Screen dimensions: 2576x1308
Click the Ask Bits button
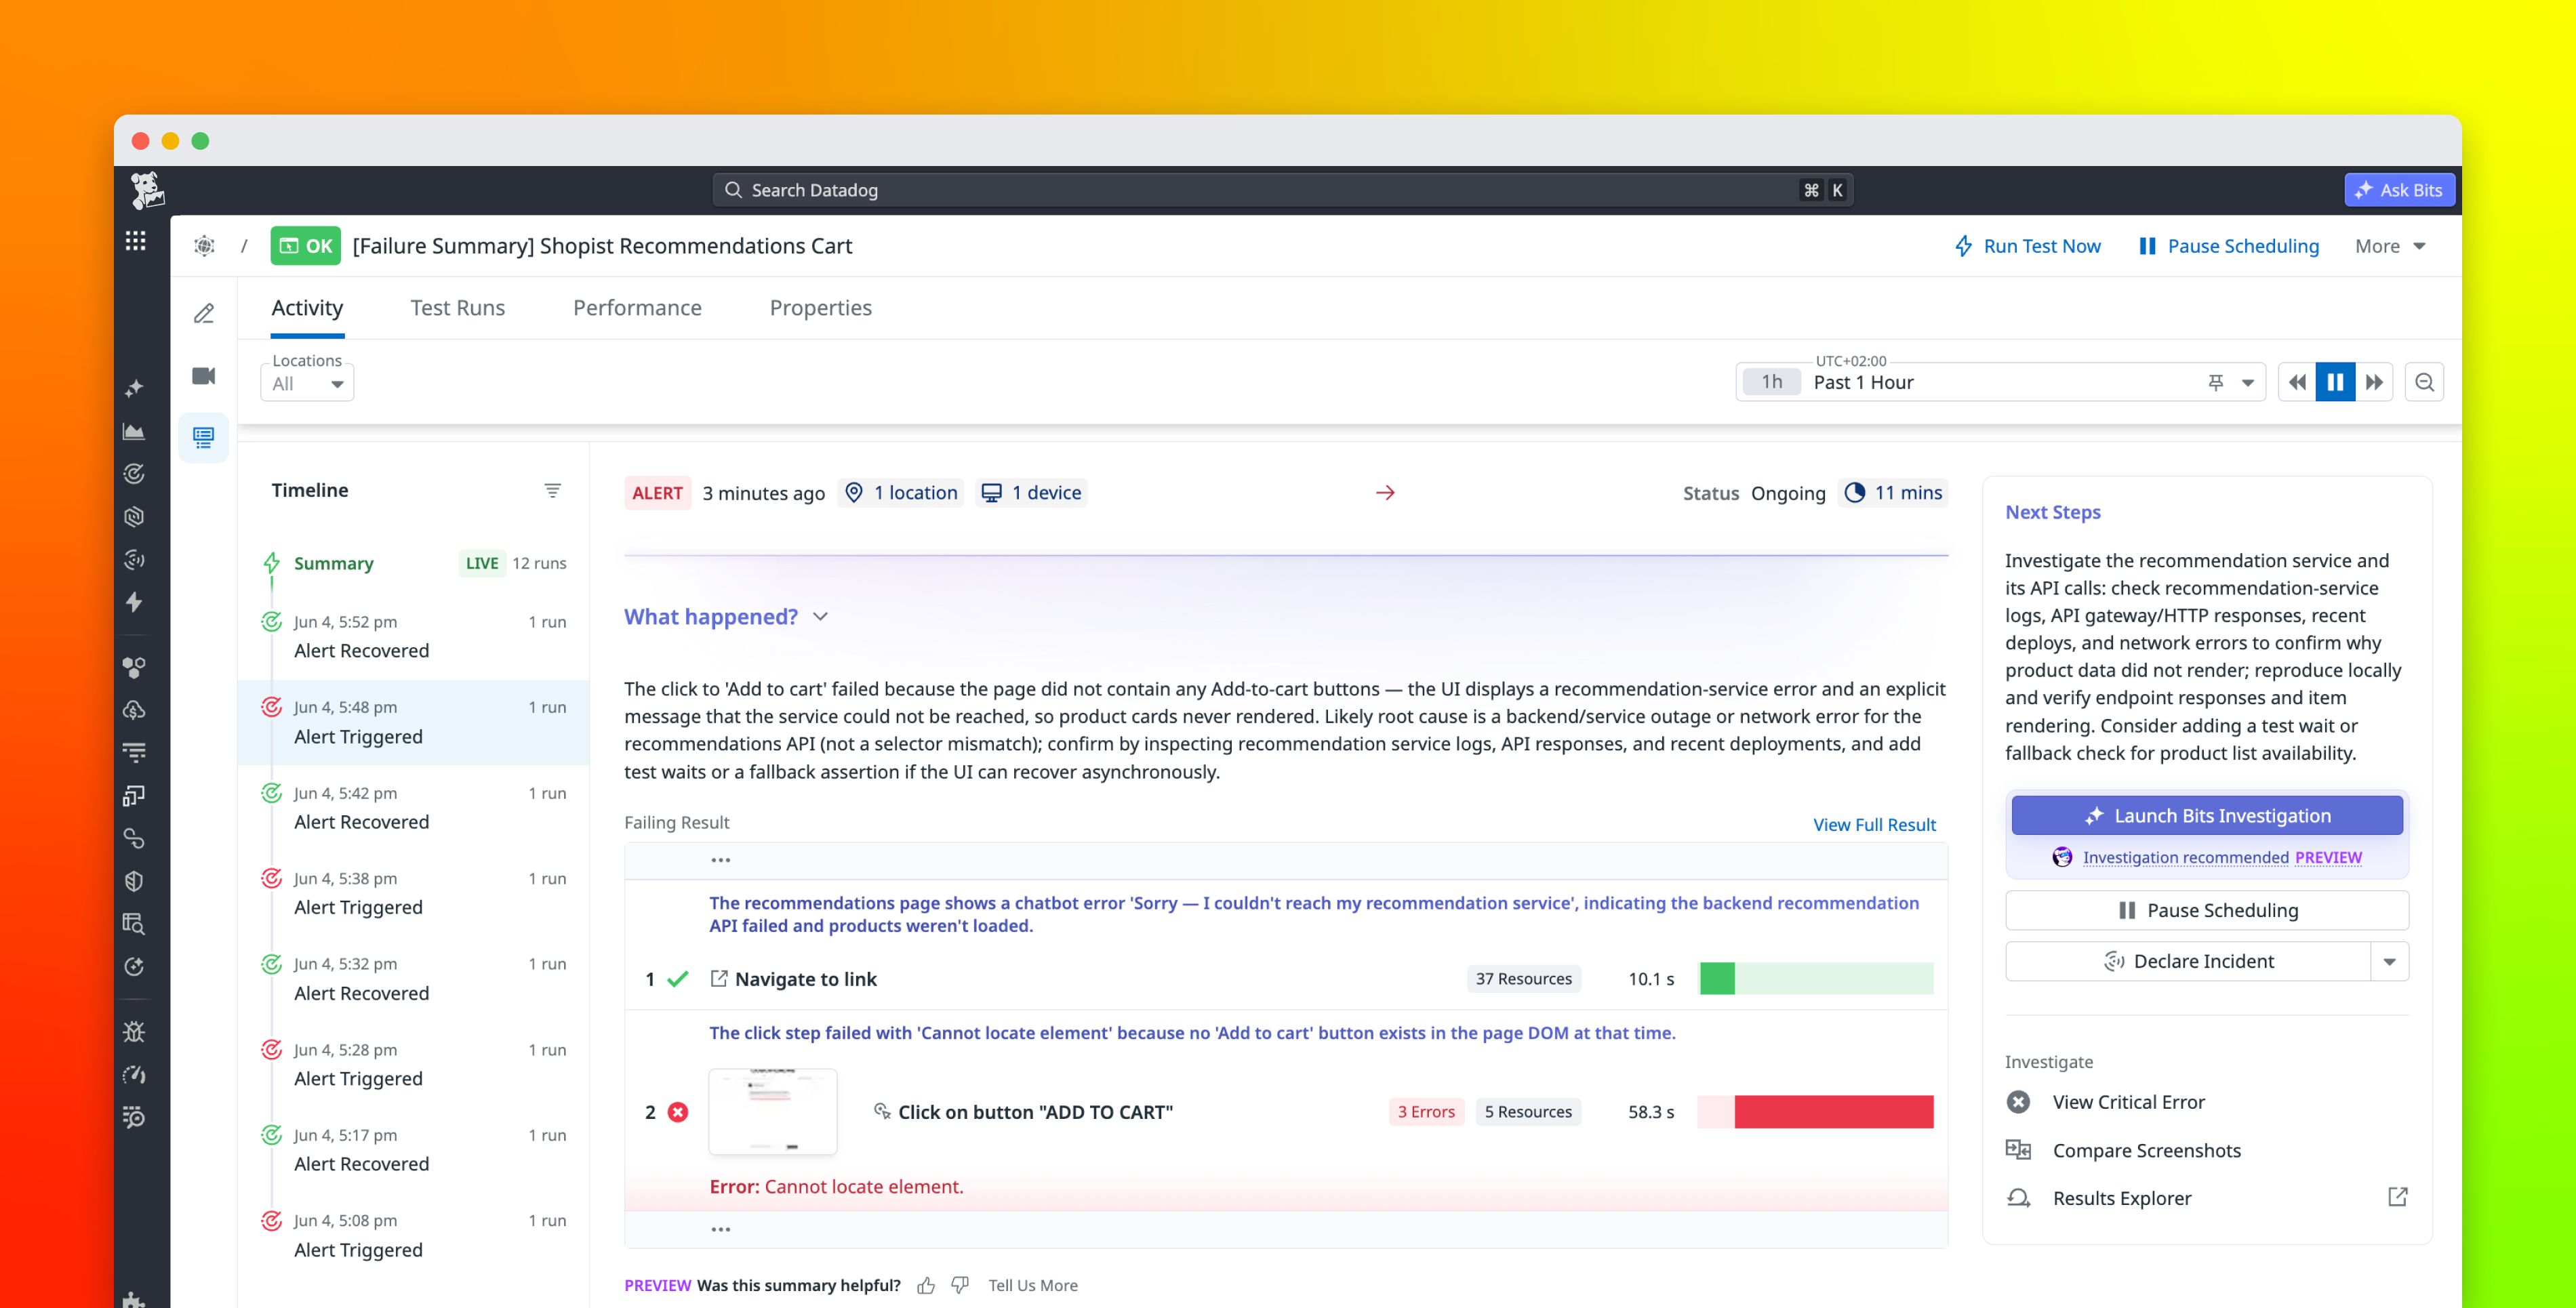pos(2399,190)
